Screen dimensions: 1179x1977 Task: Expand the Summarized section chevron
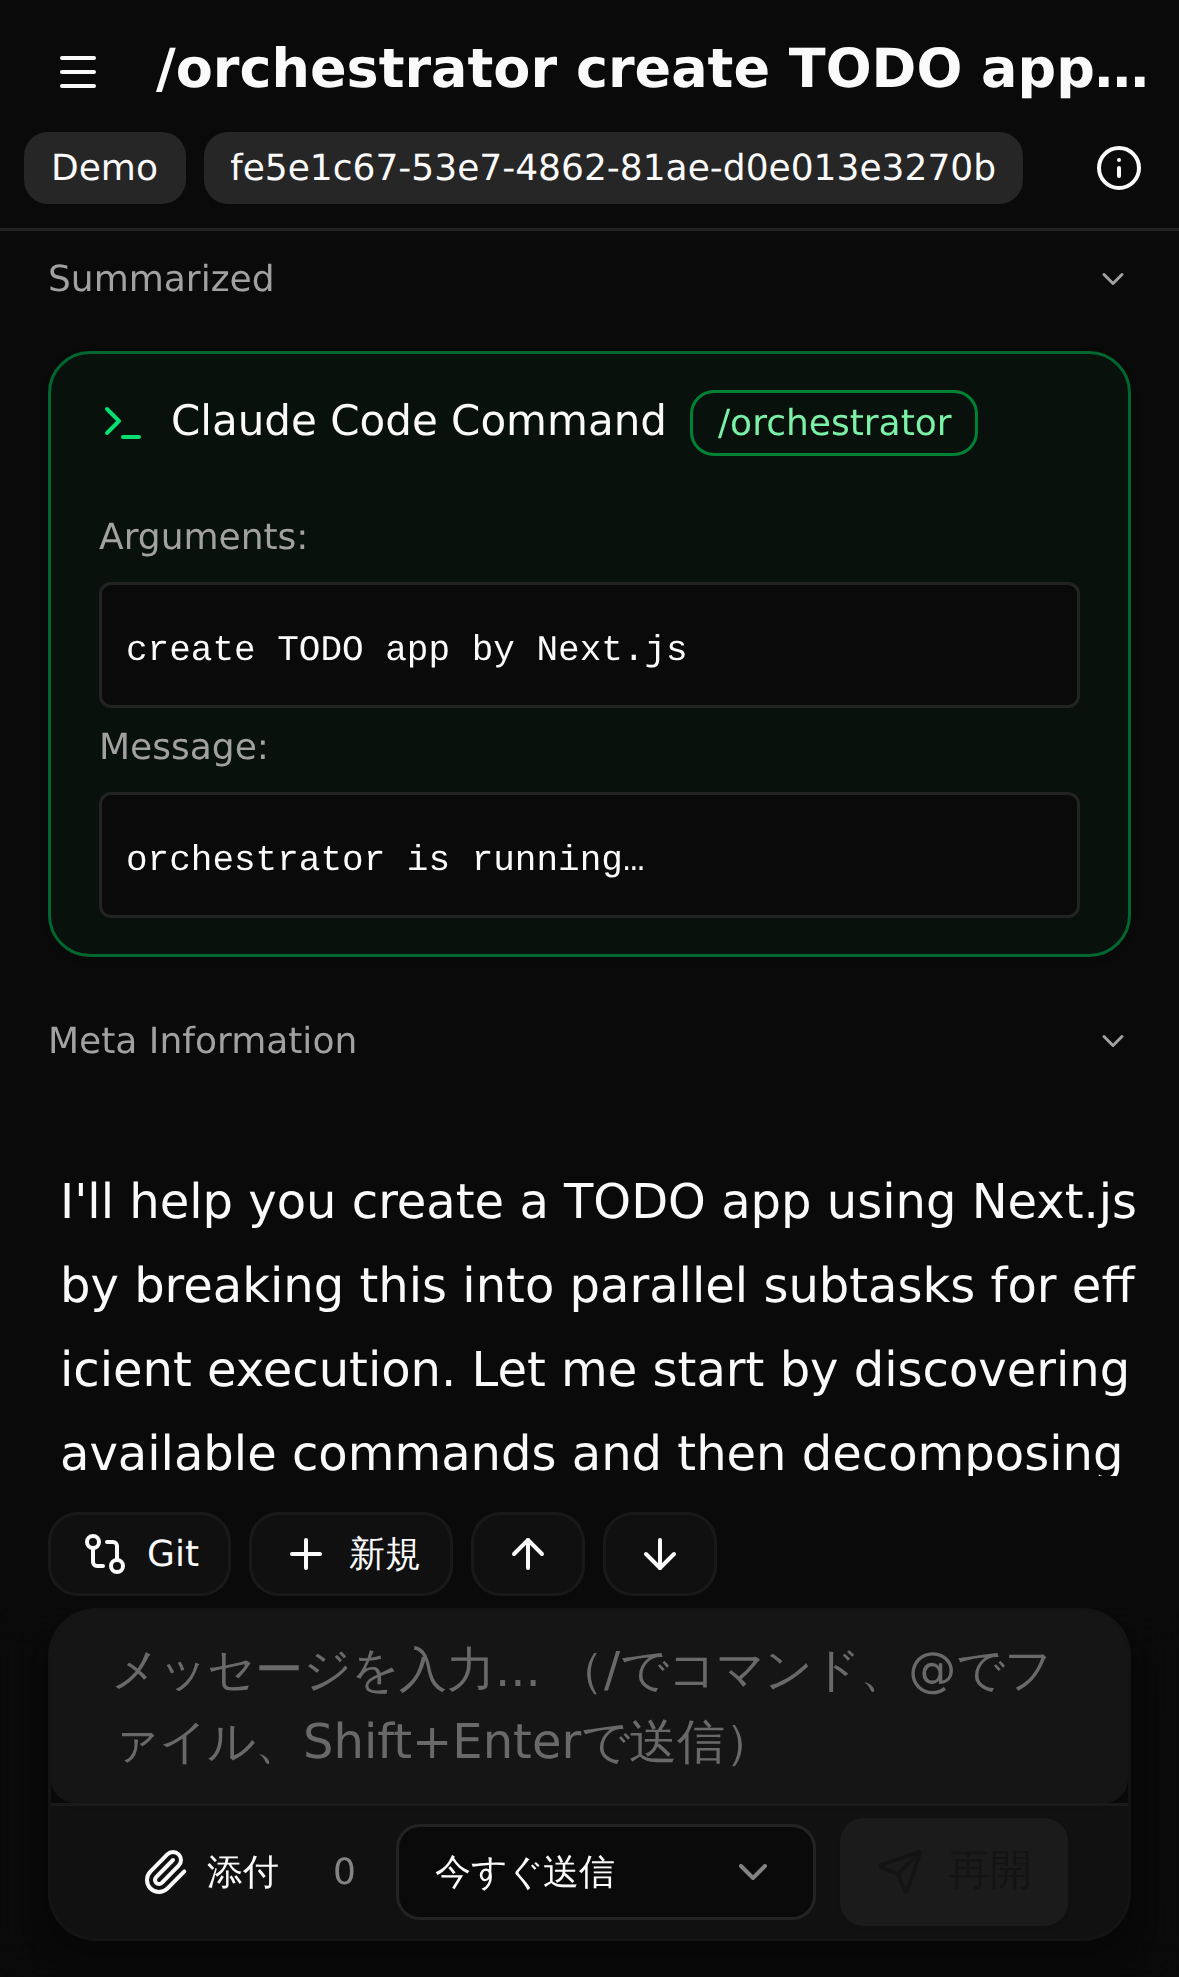pos(1113,279)
